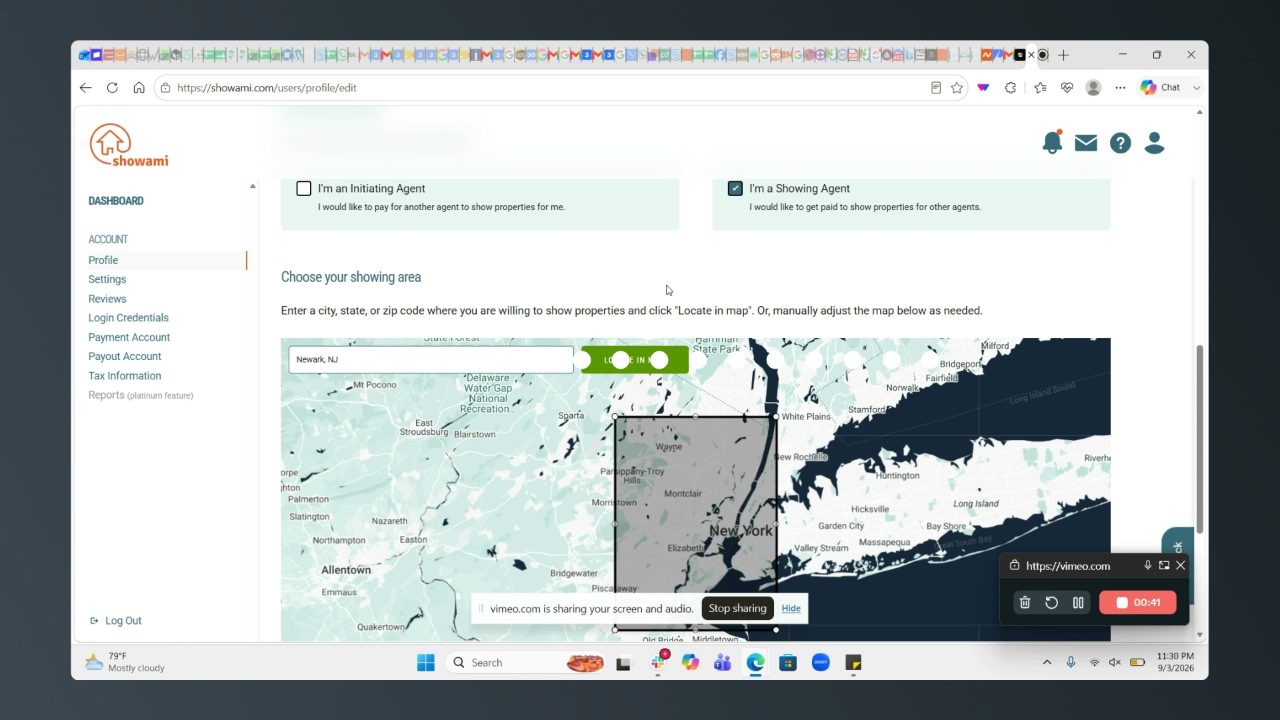Go to the Dashboard link
Image resolution: width=1280 pixels, height=720 pixels.
[x=116, y=201]
